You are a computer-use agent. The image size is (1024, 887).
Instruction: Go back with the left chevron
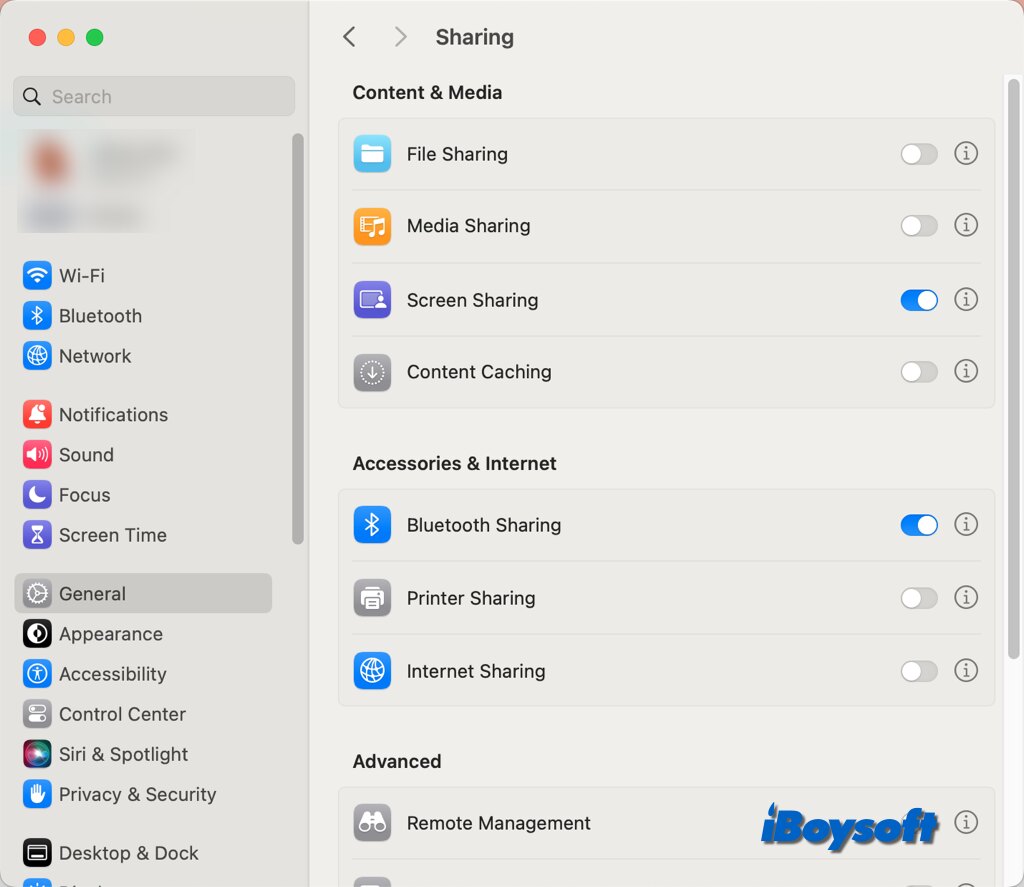tap(349, 37)
